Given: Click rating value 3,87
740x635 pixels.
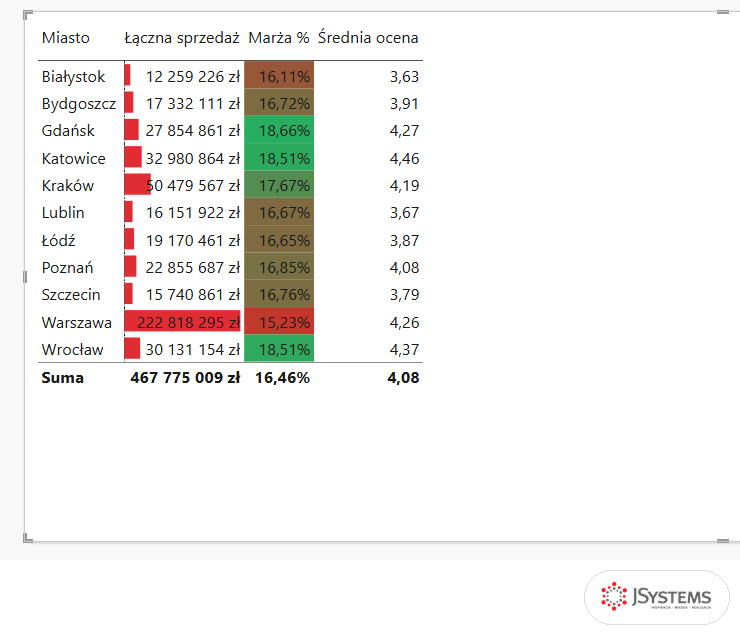Looking at the screenshot, I should (404, 240).
